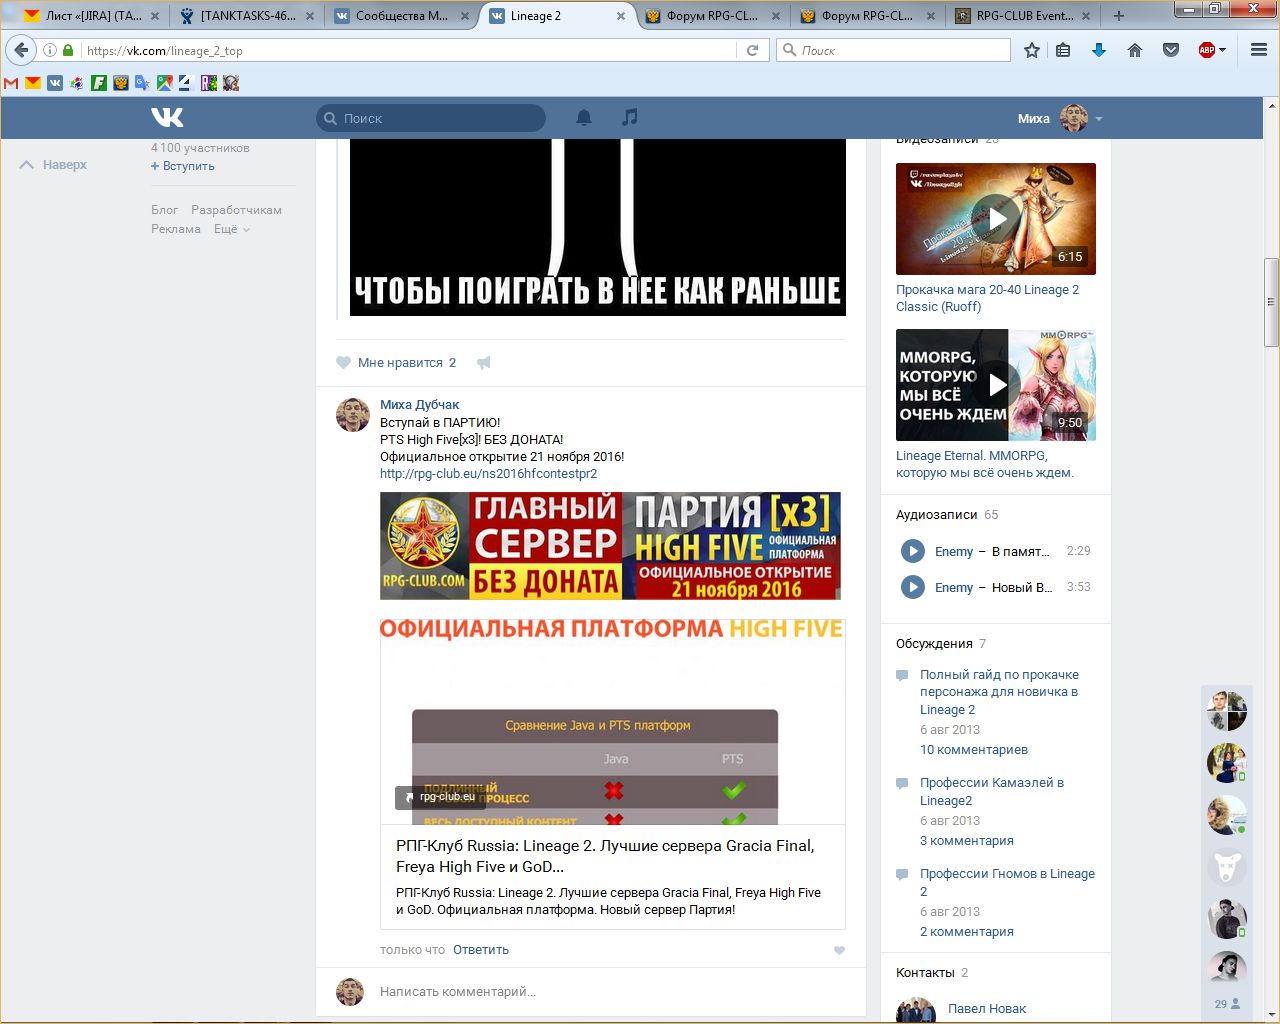Viewport: 1280px width, 1024px height.
Task: Open the Google Translate bookmark icon
Action: click(143, 83)
